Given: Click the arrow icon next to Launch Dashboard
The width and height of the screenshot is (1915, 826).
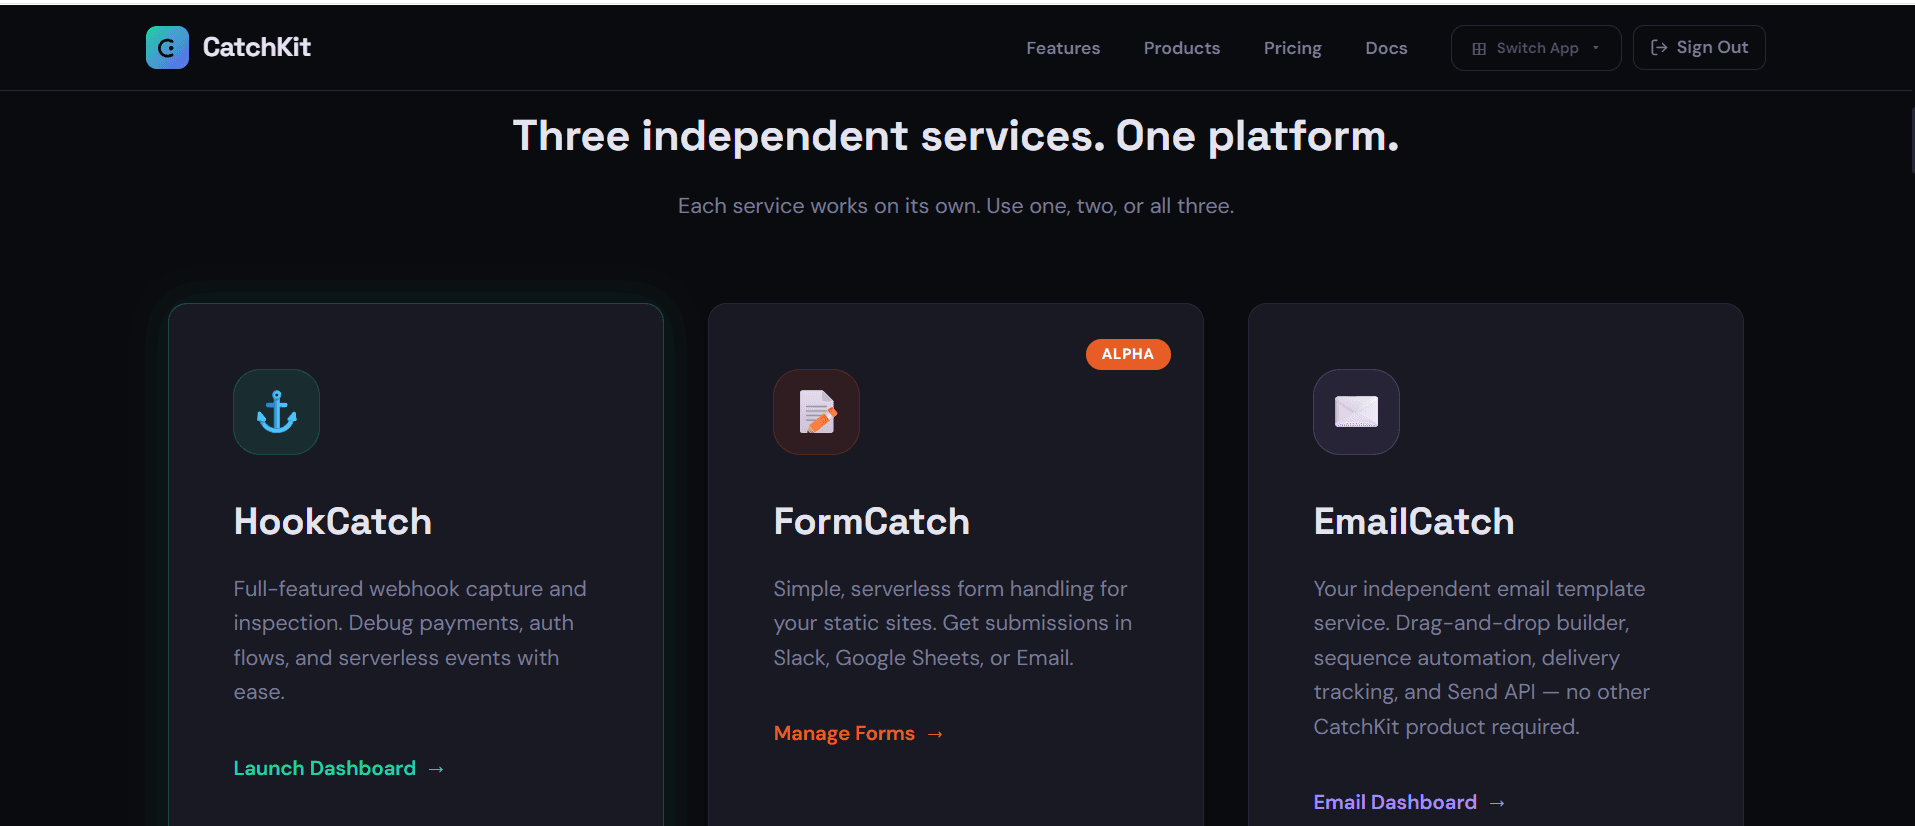Looking at the screenshot, I should (435, 768).
